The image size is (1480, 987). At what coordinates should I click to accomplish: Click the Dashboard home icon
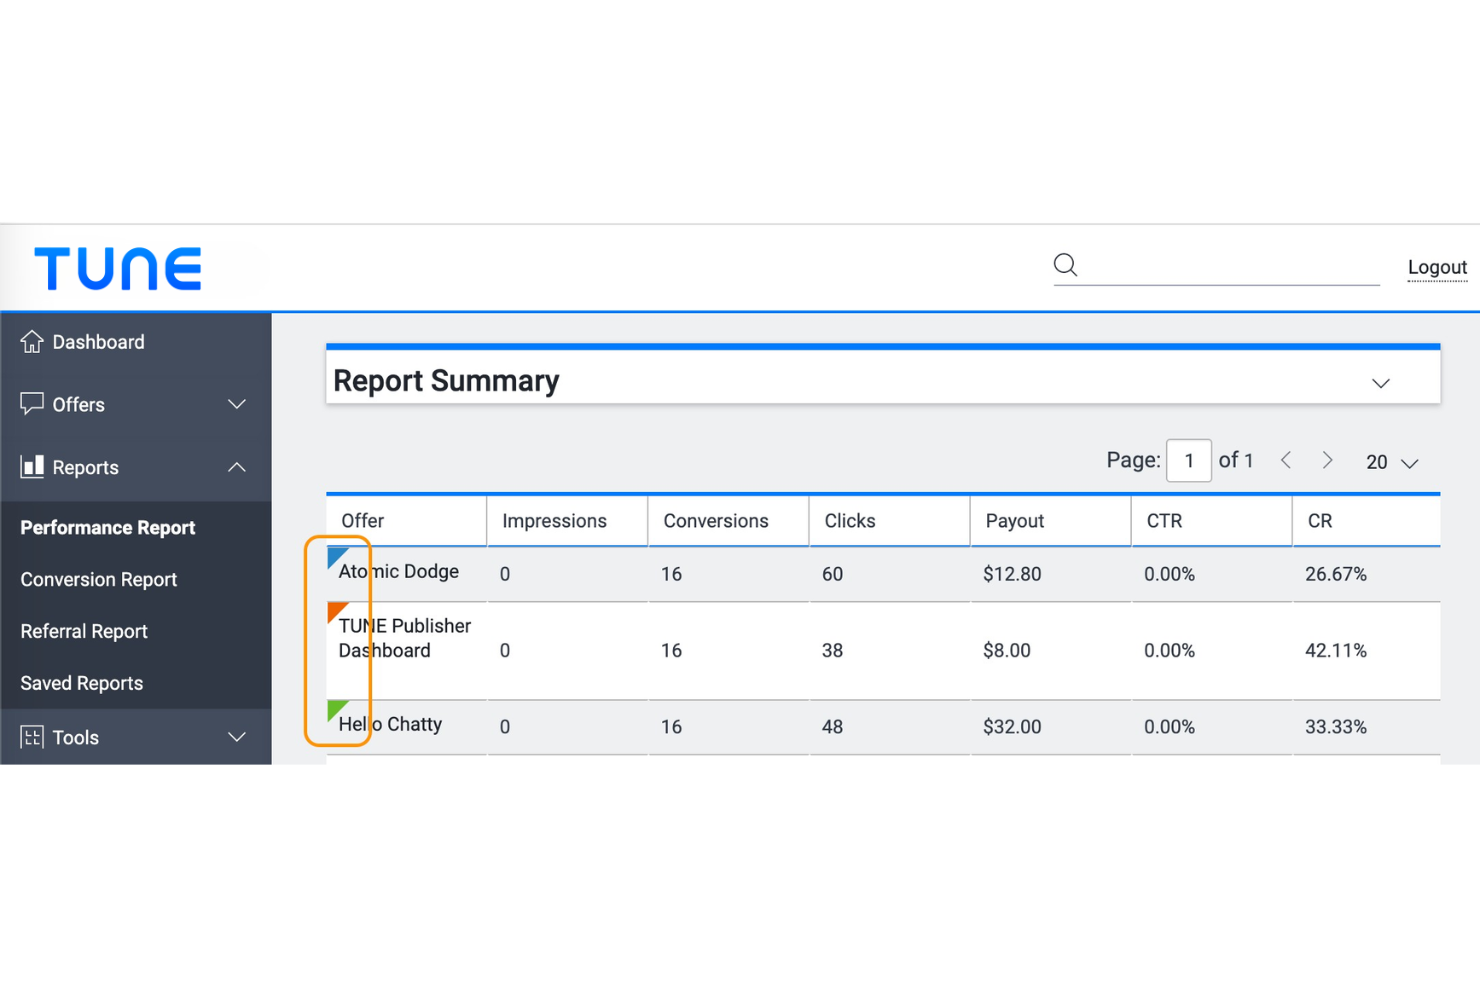pyautogui.click(x=33, y=341)
